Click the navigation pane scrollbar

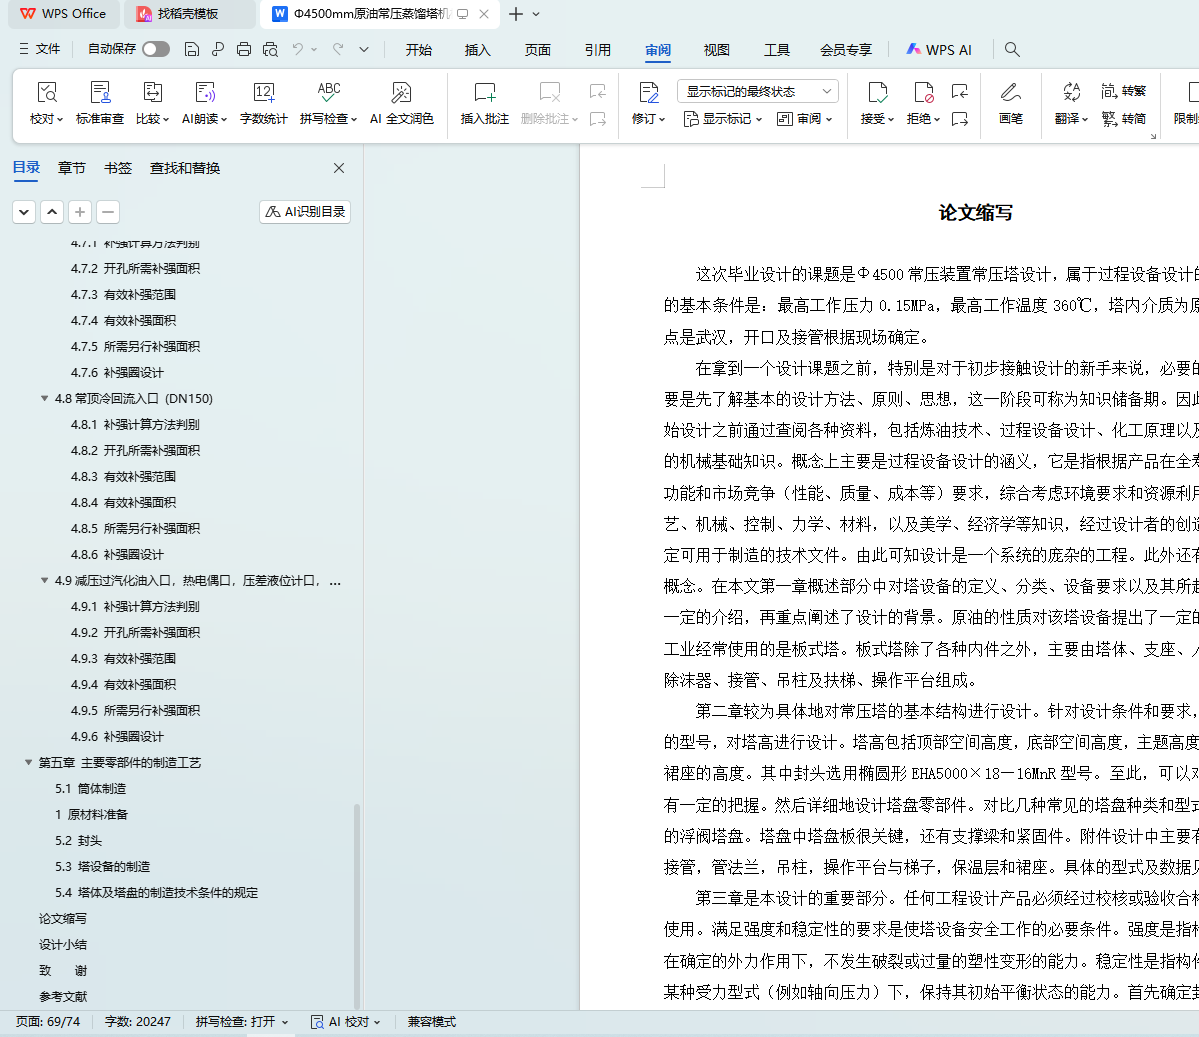357,906
